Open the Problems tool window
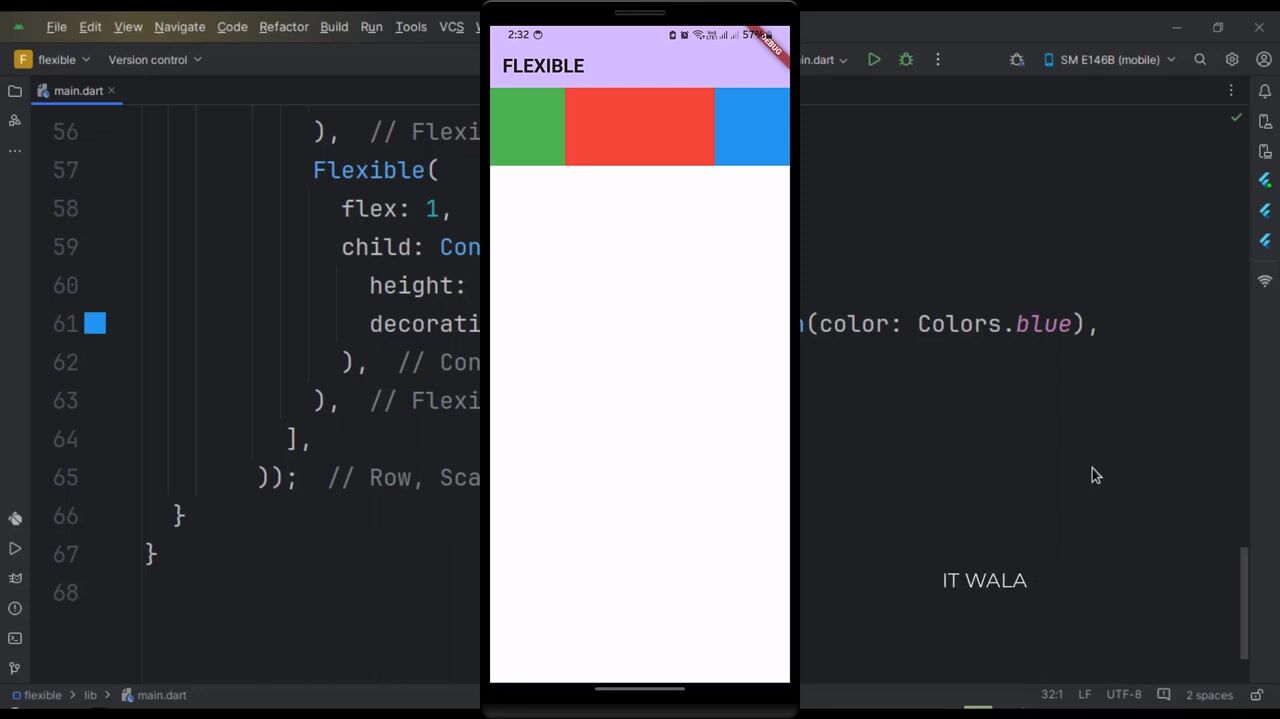 [x=15, y=608]
